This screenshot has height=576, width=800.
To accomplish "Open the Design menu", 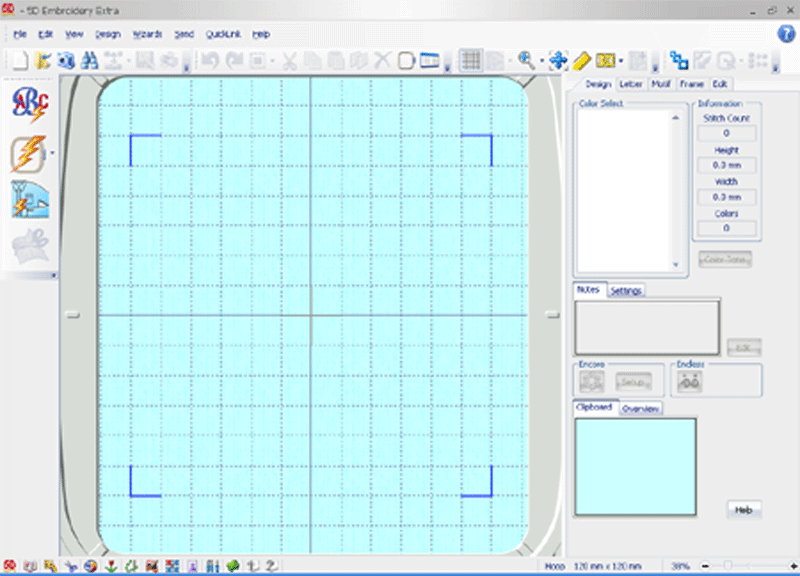I will [x=108, y=34].
